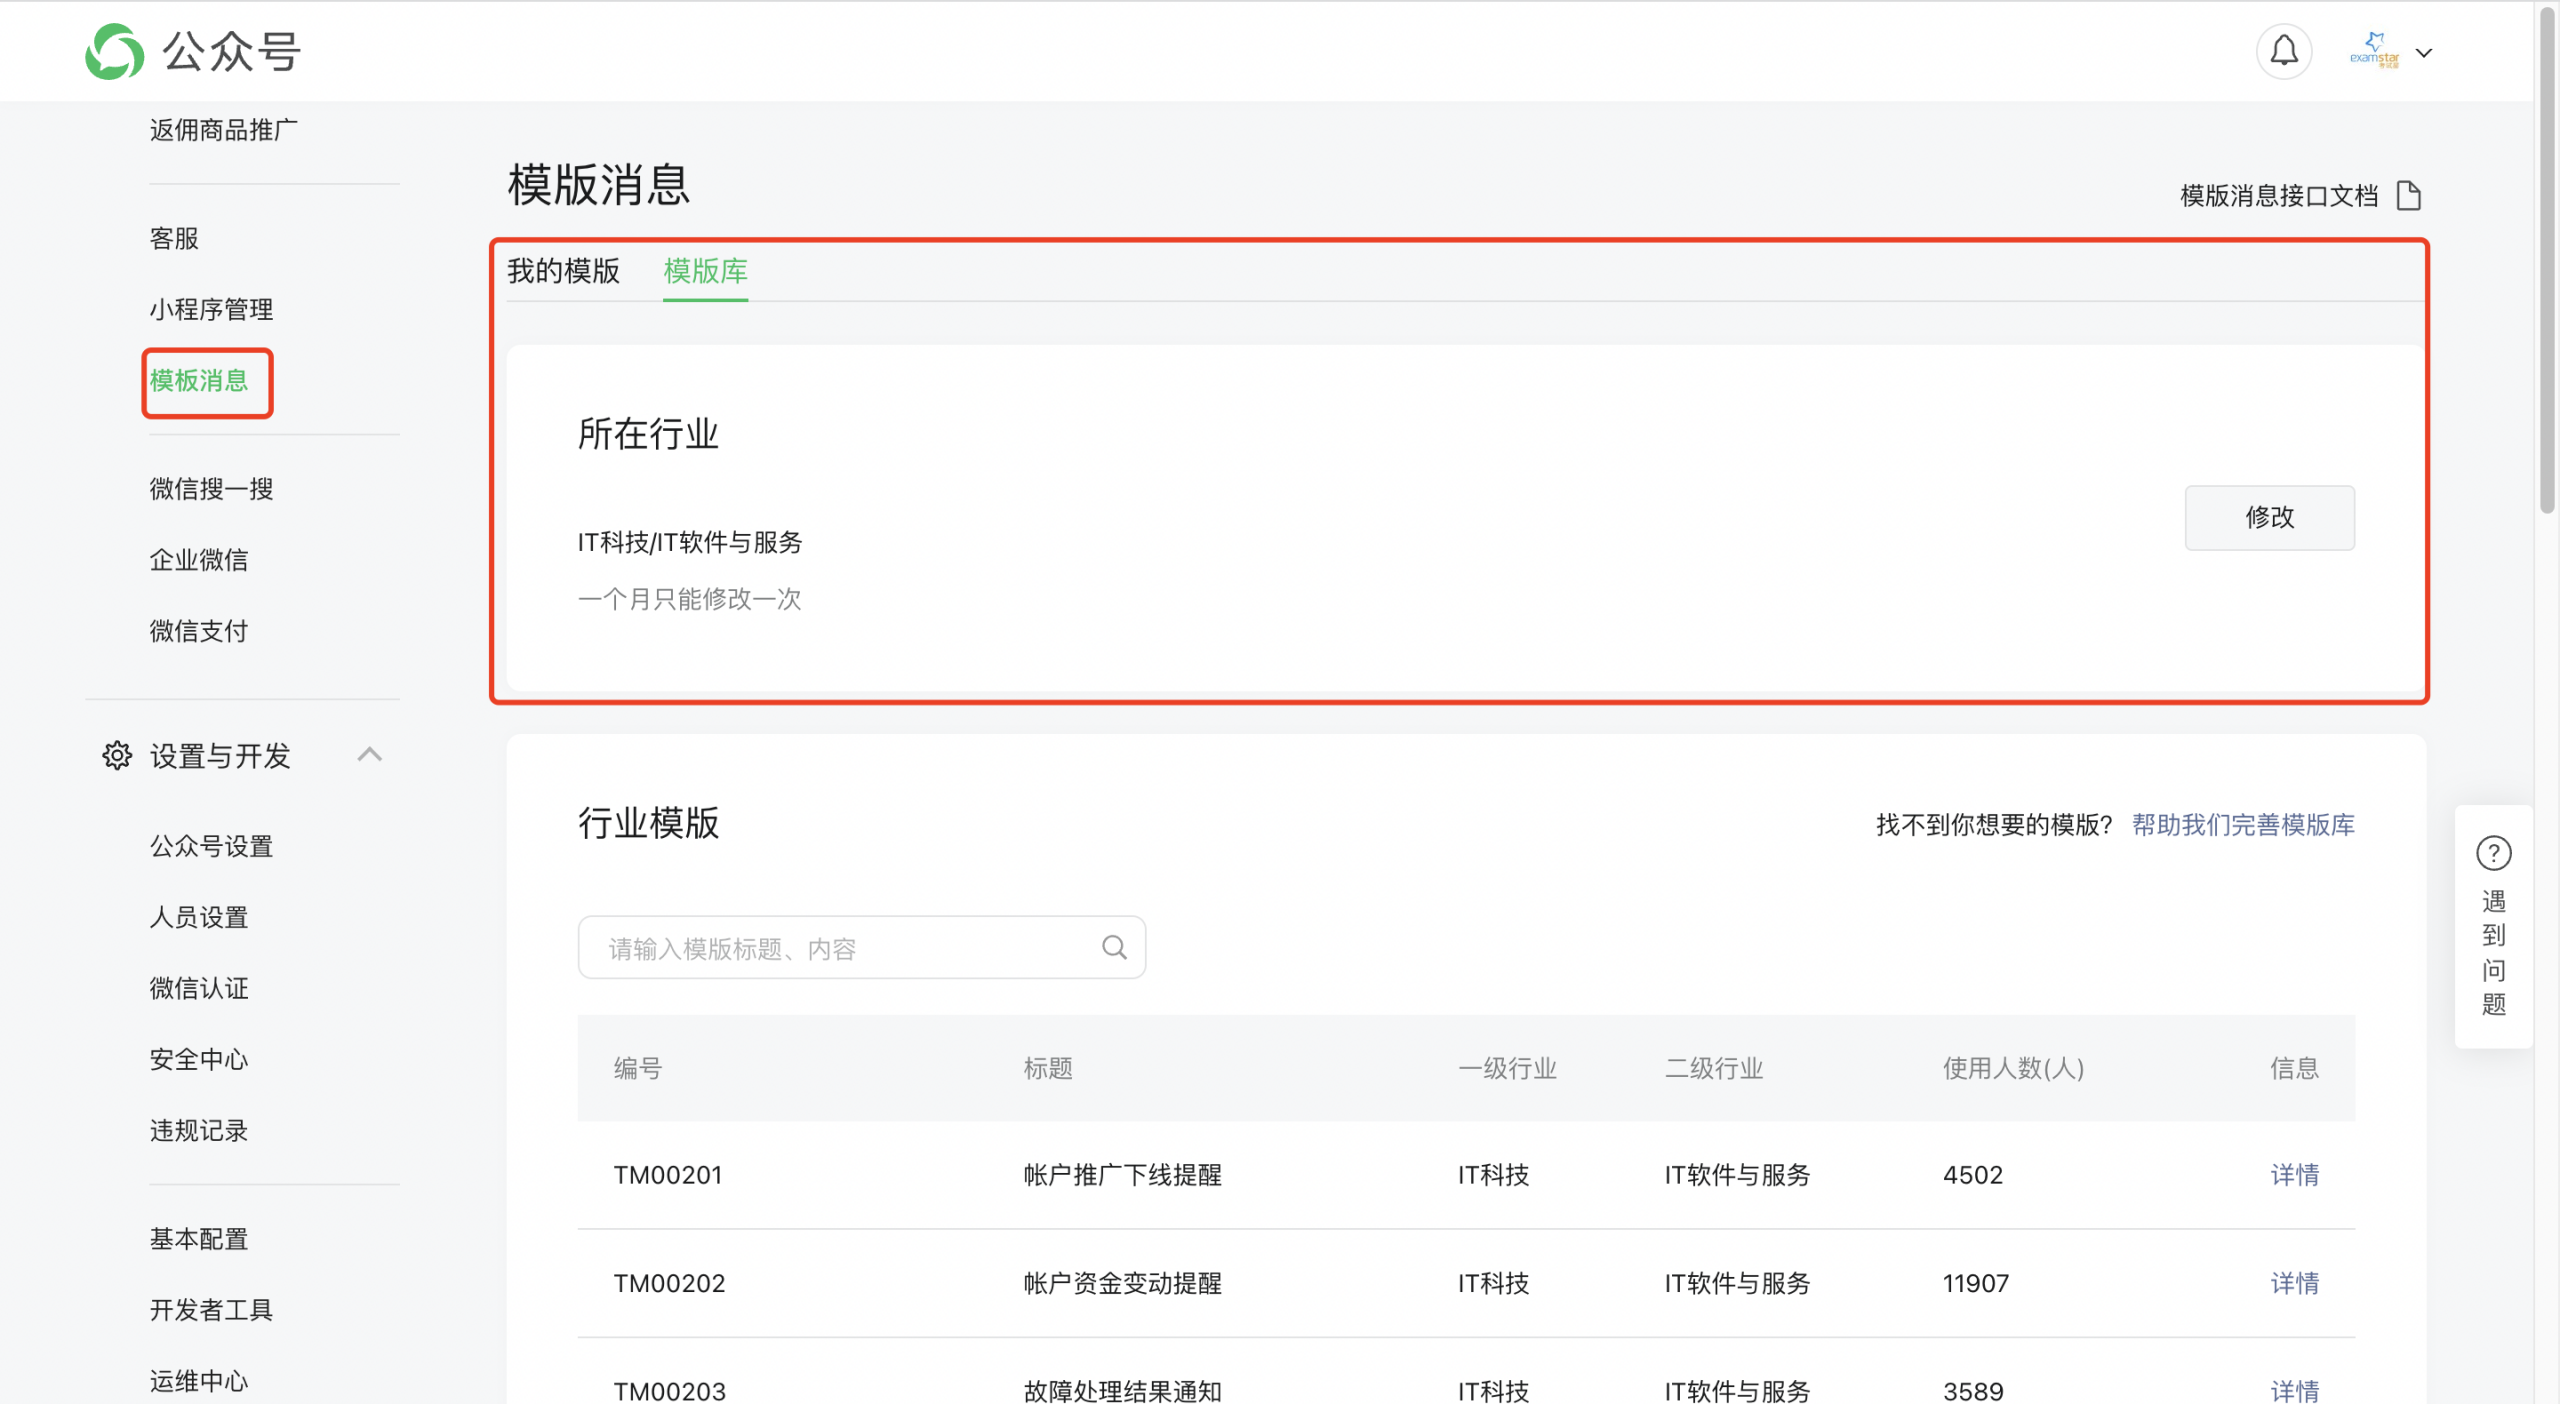Click the search magnifier icon
Screen dimensions: 2560x1404
tap(1114, 947)
